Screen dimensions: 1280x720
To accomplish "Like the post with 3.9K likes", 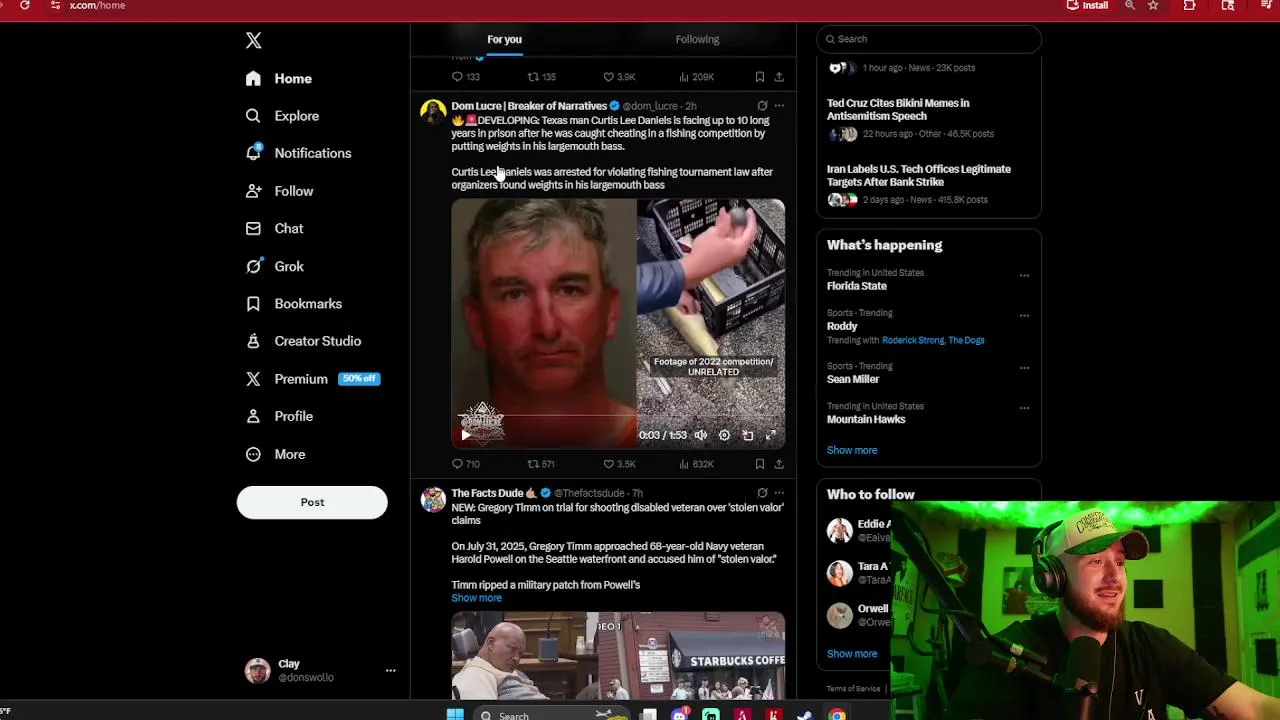I will point(619,77).
